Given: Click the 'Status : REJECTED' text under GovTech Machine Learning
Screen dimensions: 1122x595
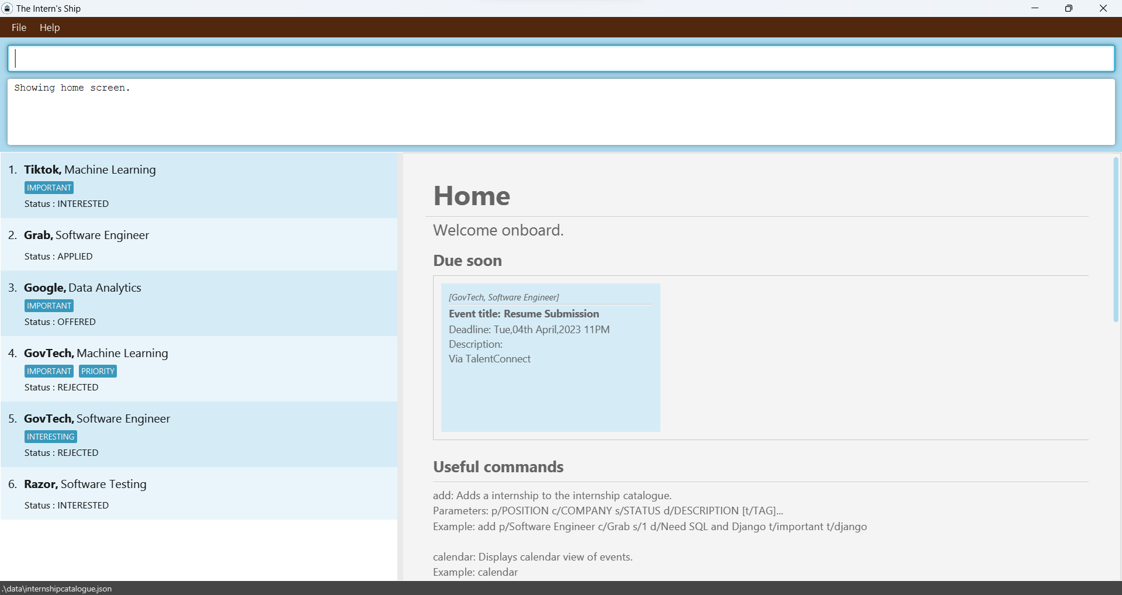Looking at the screenshot, I should click(62, 388).
